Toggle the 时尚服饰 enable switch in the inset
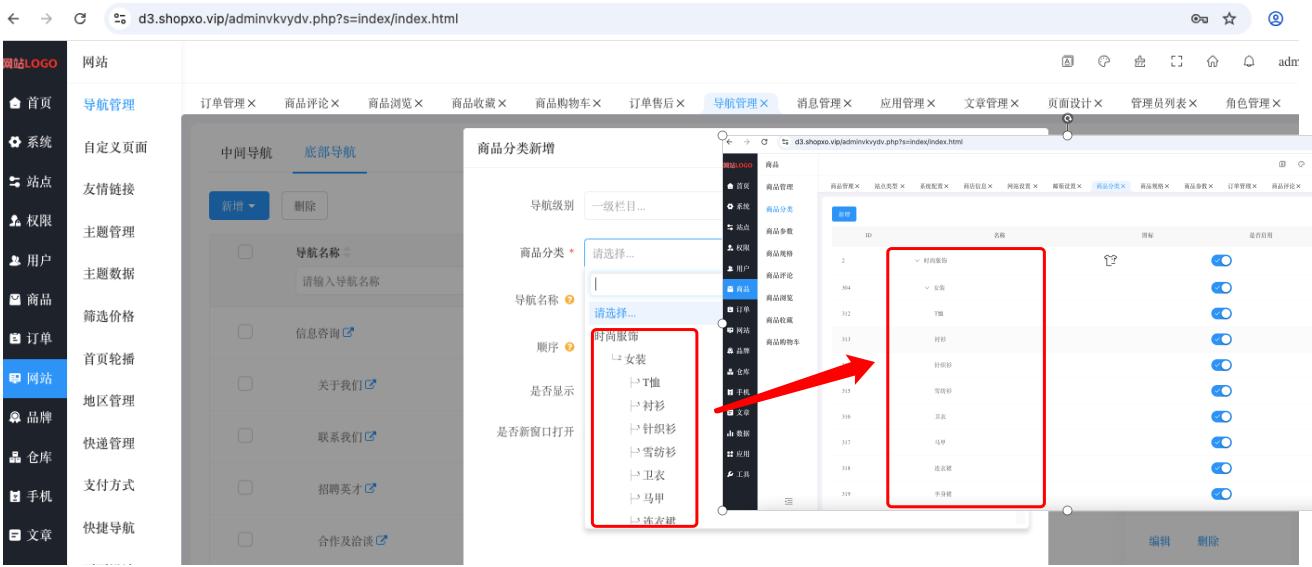The height and width of the screenshot is (567, 1312). point(1221,261)
